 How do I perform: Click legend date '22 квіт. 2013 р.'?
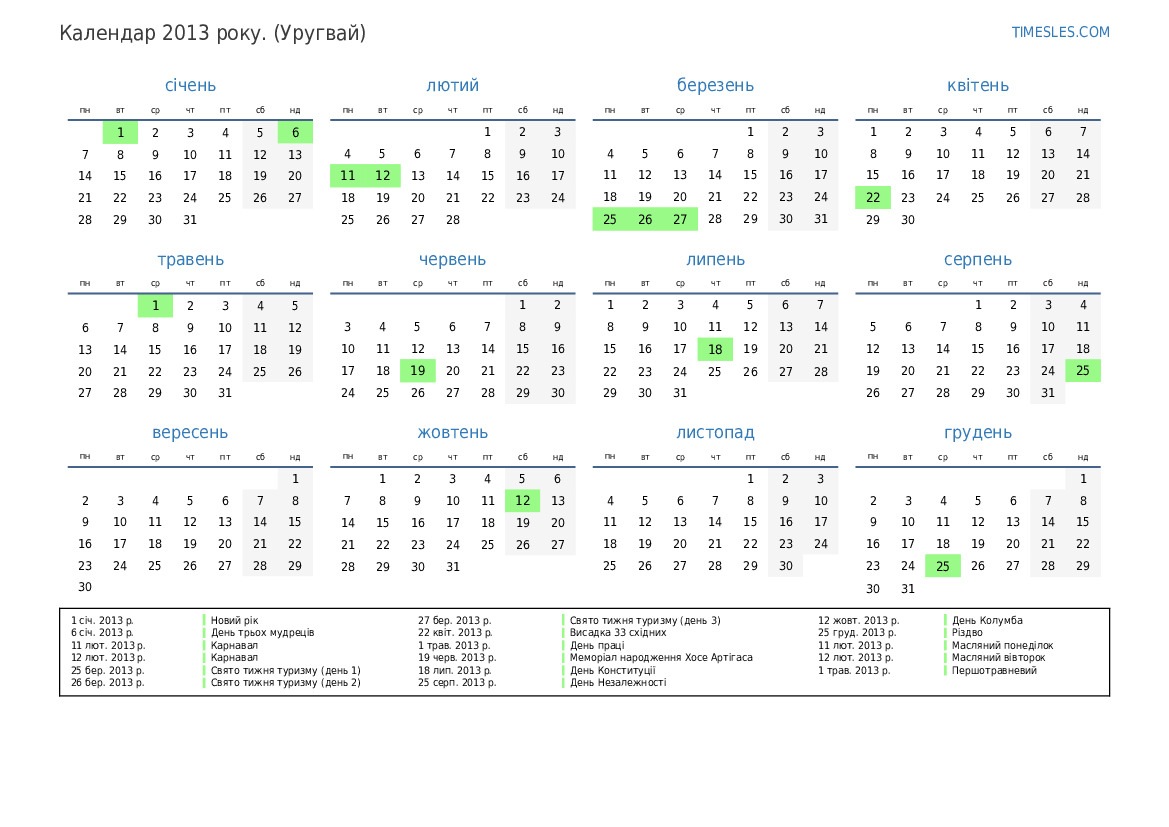(x=455, y=632)
